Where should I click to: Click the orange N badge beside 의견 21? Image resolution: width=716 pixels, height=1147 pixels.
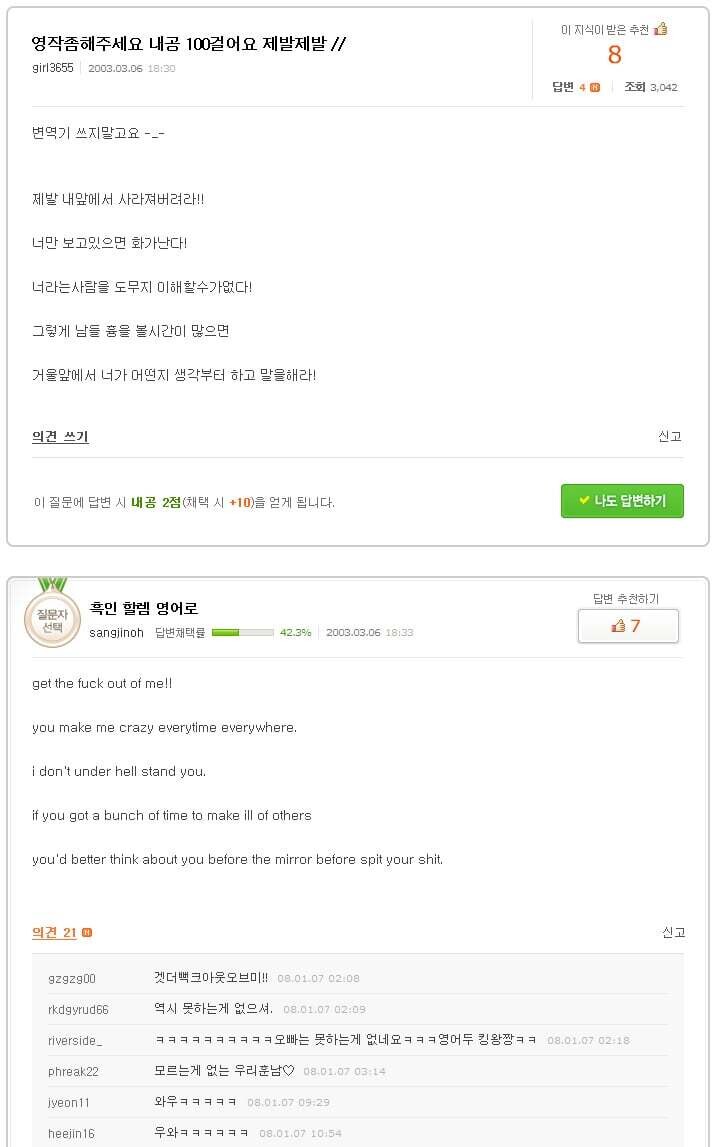tap(87, 933)
